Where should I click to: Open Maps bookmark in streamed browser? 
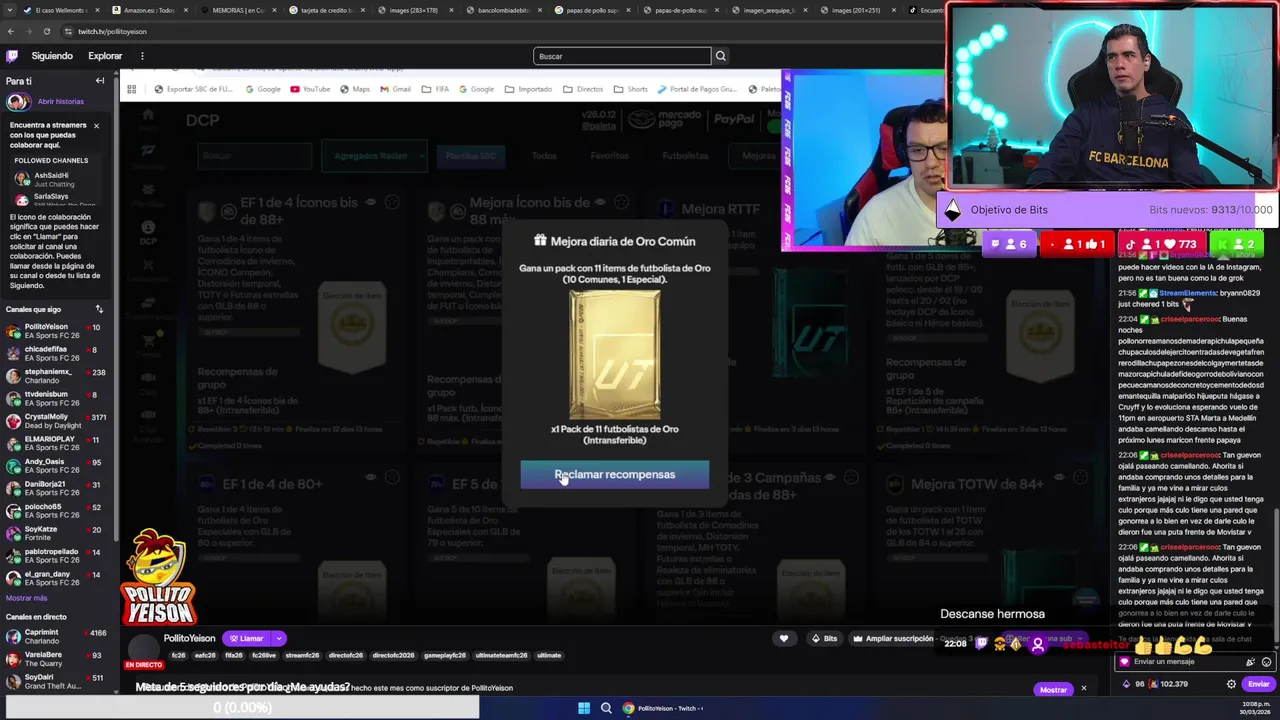pos(355,89)
